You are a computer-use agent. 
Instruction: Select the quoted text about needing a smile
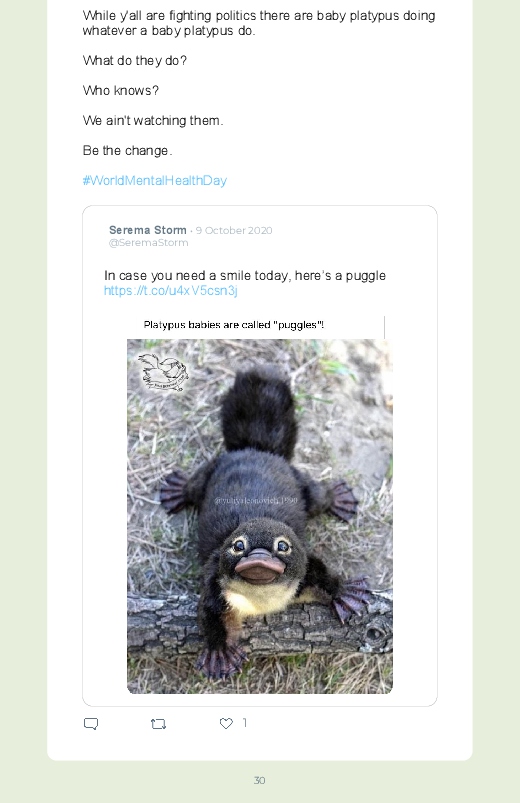(x=245, y=276)
